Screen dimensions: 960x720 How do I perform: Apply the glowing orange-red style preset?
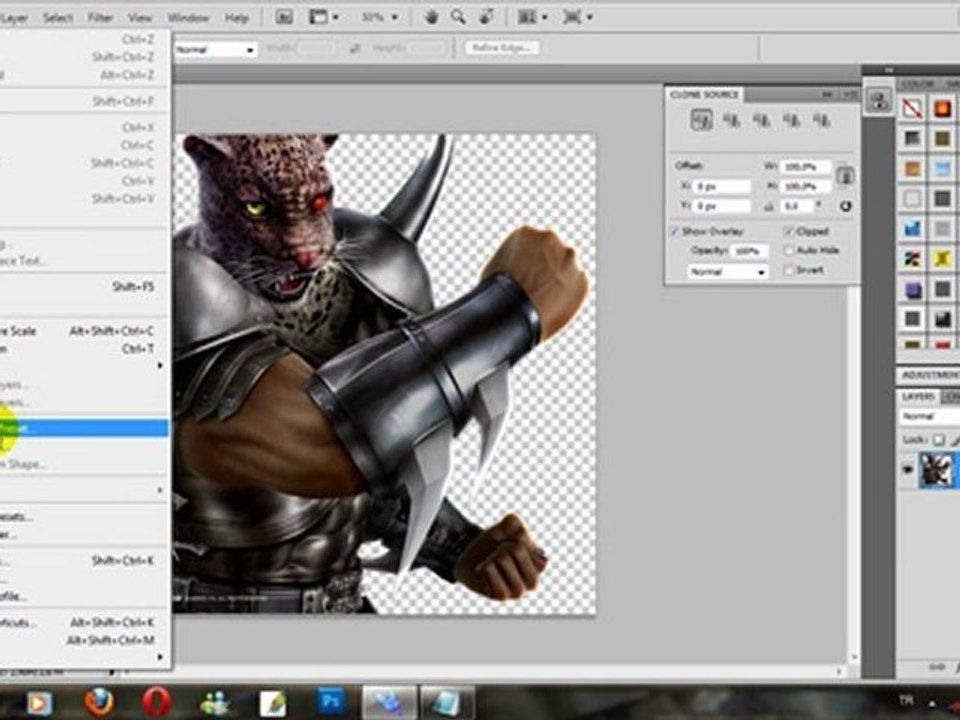tap(943, 109)
